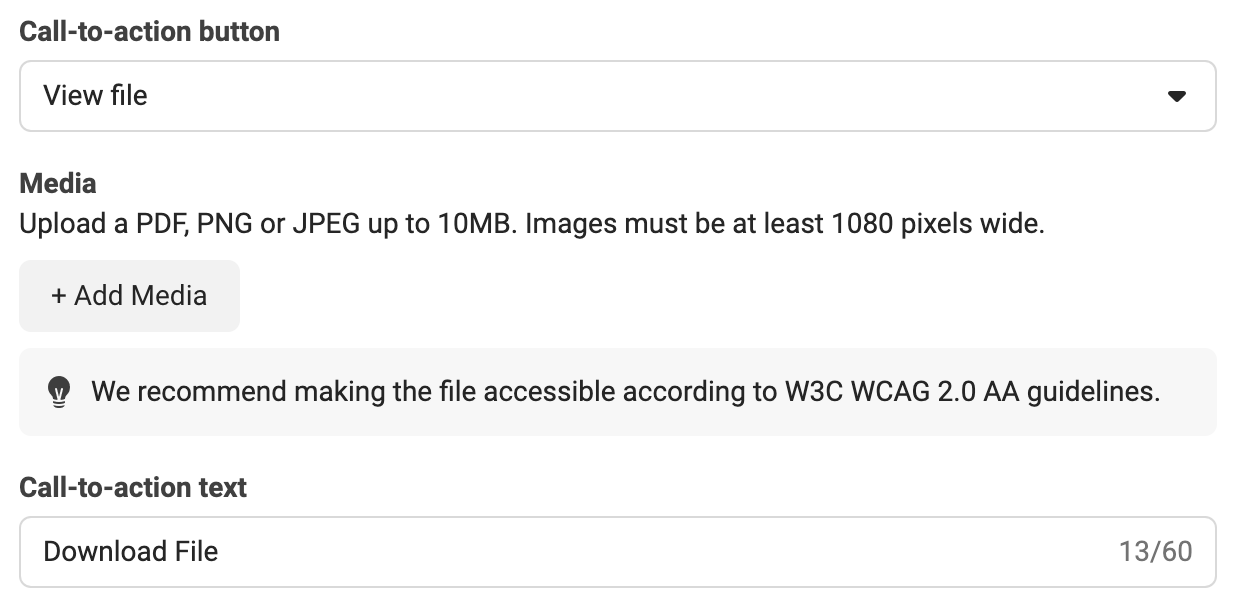Screen dimensions: 1236x610
Task: Click the caret arrow on View file dropdown
Action: click(x=1177, y=96)
